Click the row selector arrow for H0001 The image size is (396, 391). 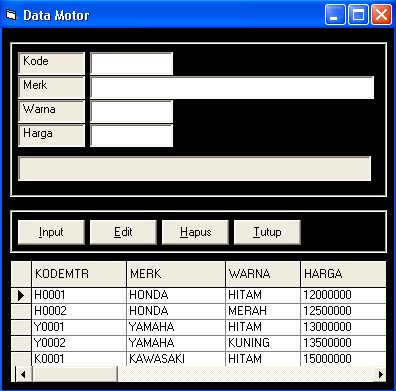pyautogui.click(x=21, y=295)
